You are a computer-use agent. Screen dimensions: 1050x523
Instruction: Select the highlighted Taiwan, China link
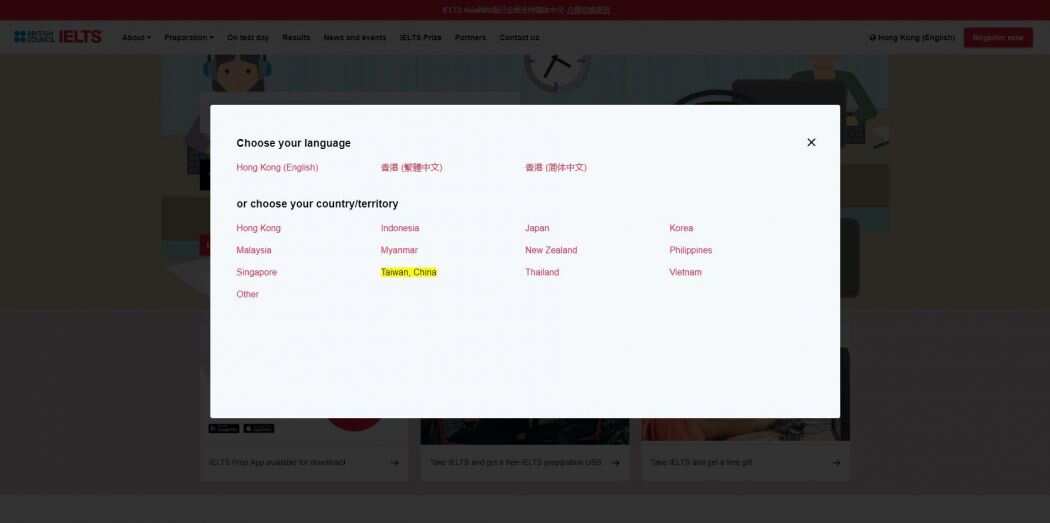(x=408, y=273)
